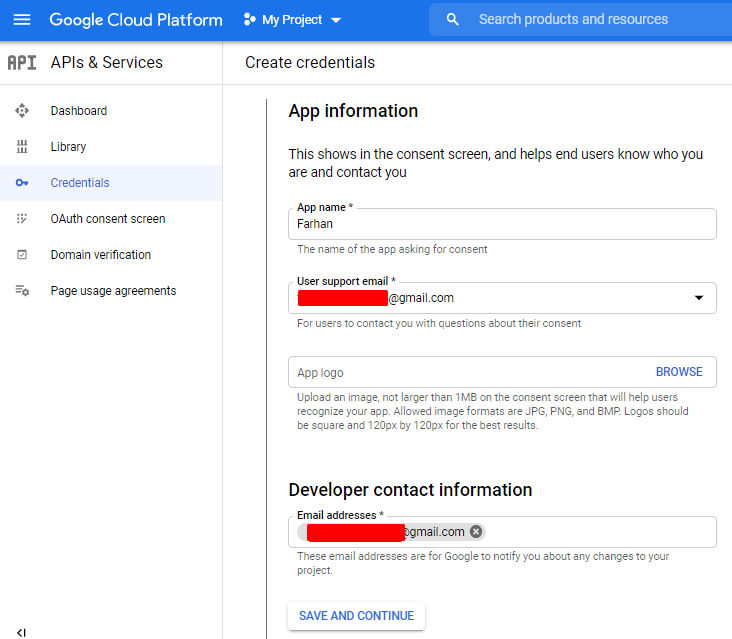The image size is (732, 639).
Task: Click the Google Cloud Platform logo
Action: click(x=136, y=20)
